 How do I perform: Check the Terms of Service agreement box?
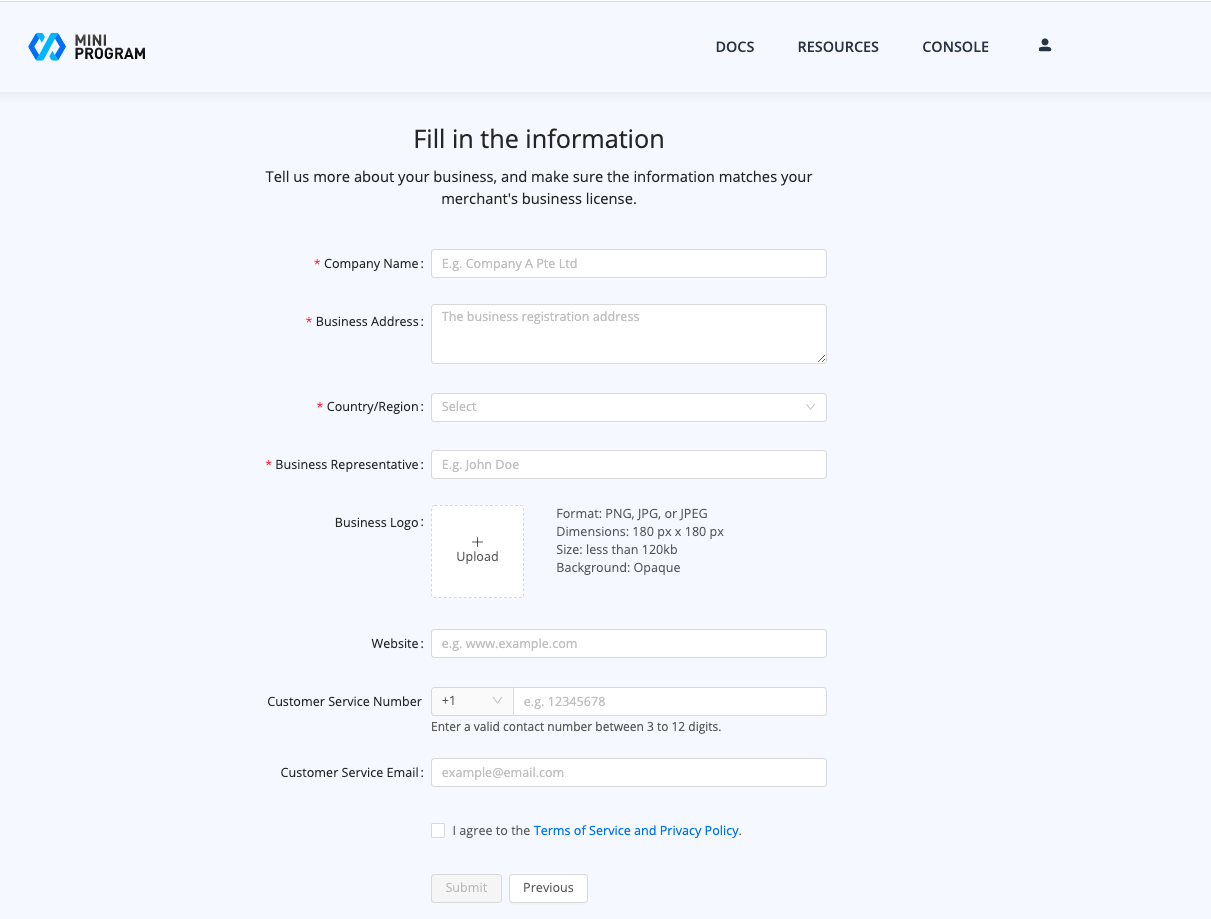click(438, 830)
